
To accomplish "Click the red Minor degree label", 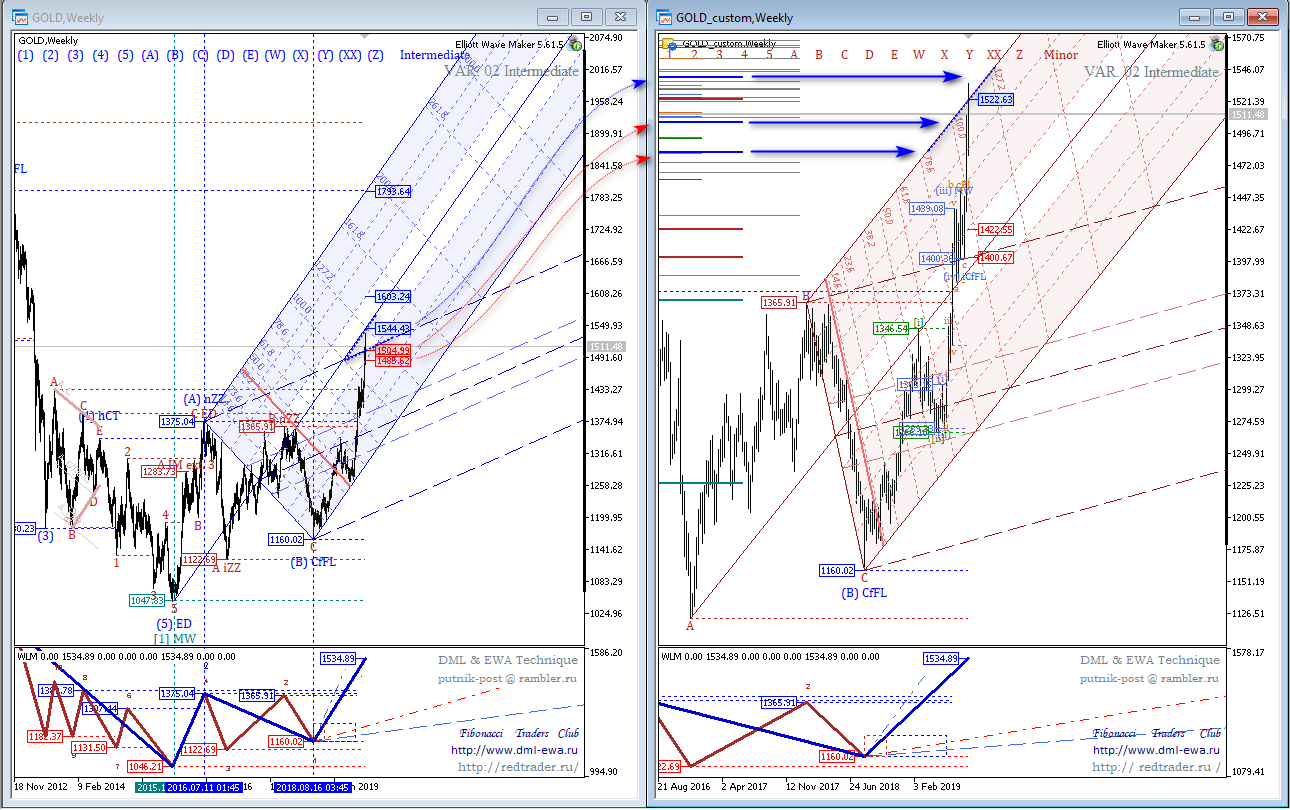I will tap(1061, 55).
